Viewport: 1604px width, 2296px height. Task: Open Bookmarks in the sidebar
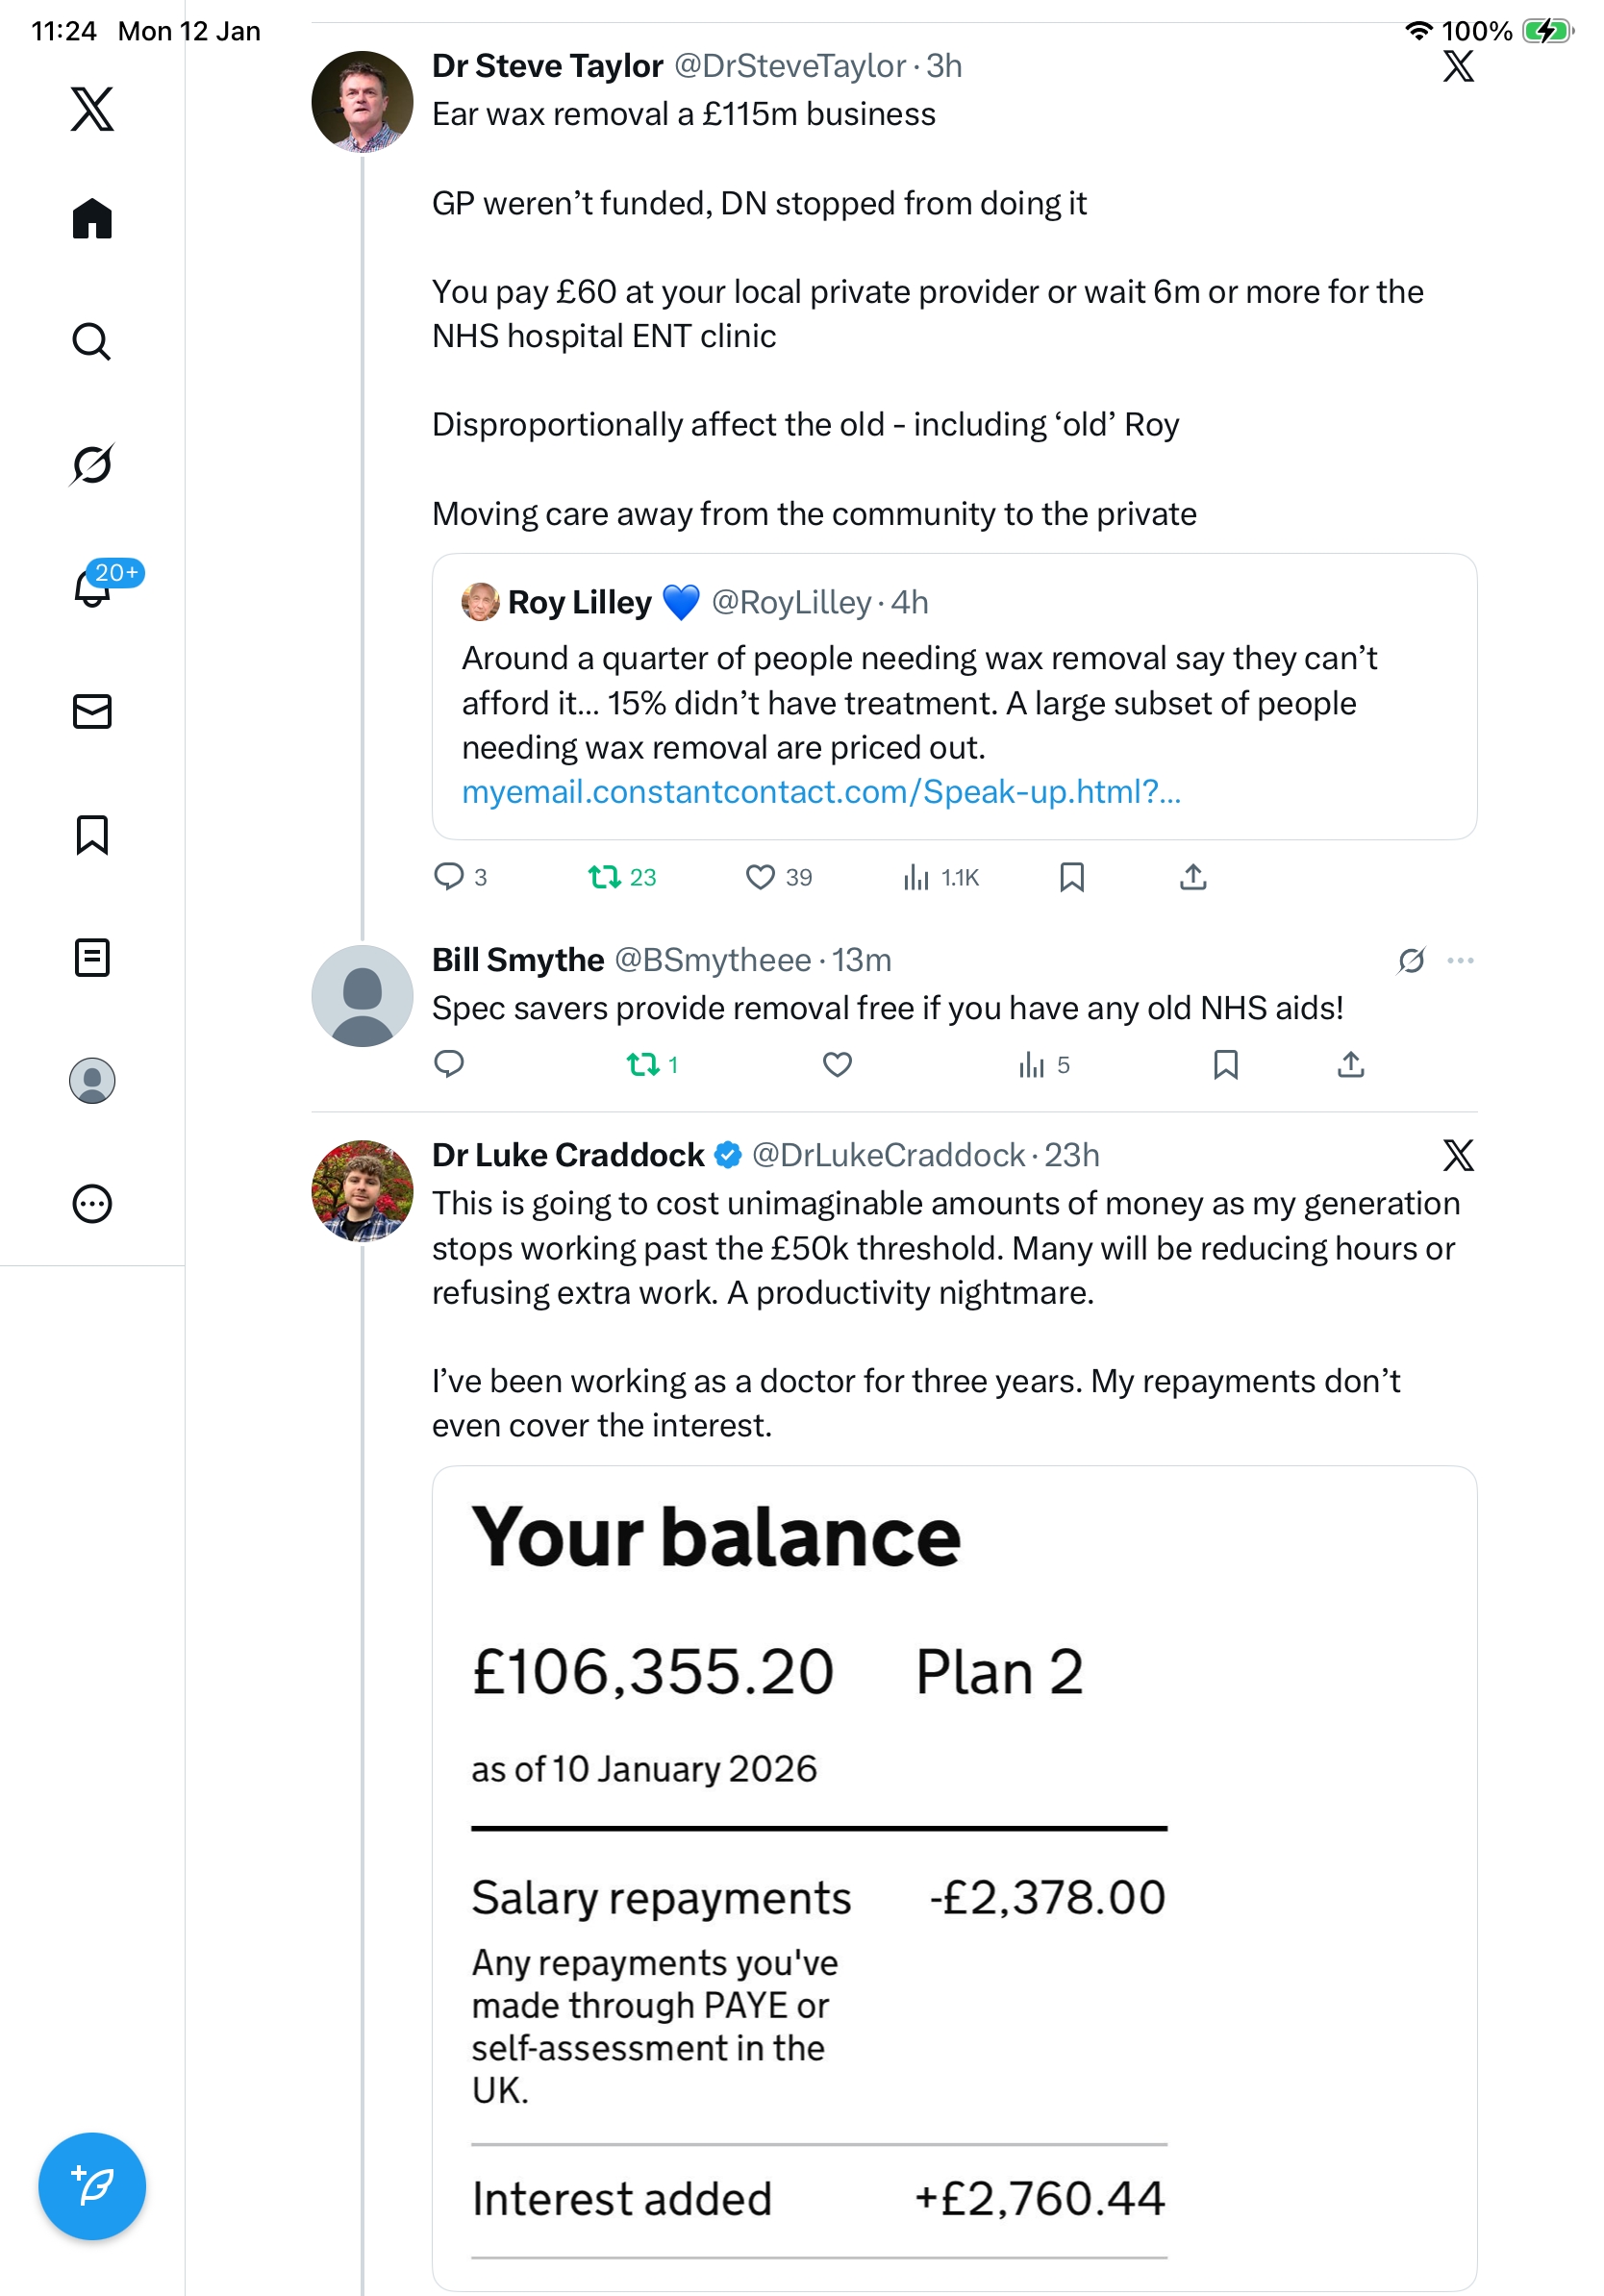(92, 834)
